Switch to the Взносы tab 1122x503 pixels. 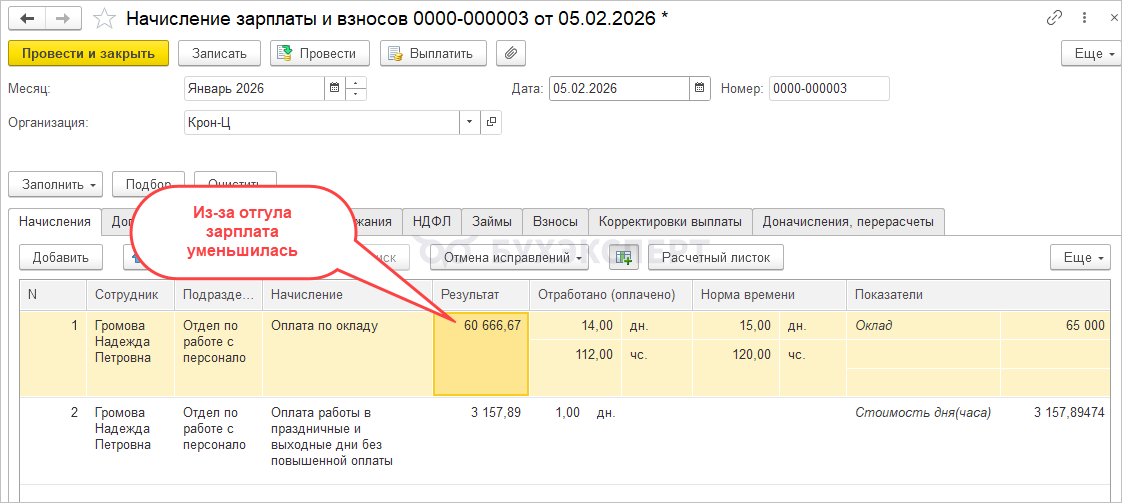click(555, 222)
